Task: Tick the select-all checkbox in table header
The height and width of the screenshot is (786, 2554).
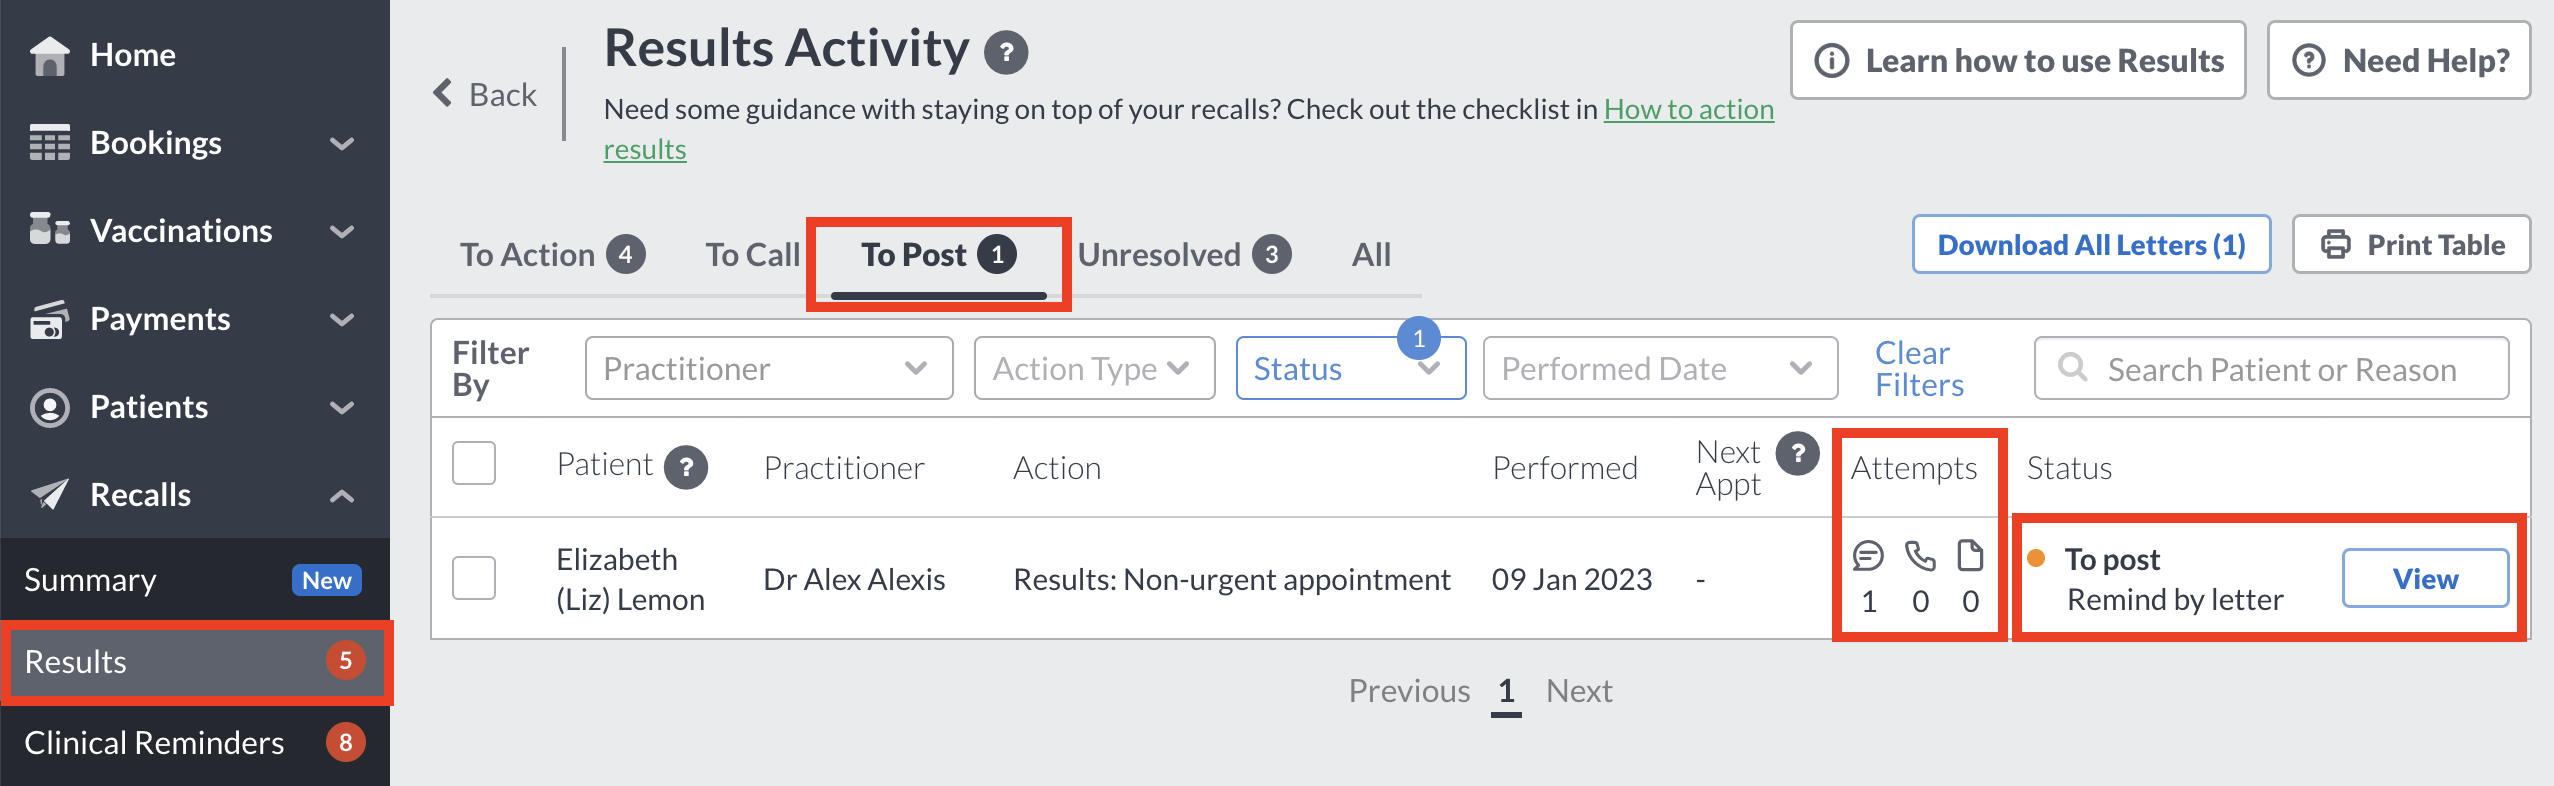Action: (x=474, y=463)
